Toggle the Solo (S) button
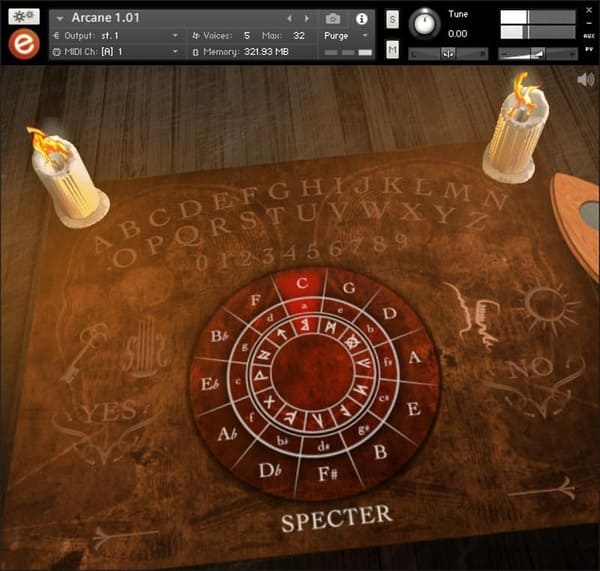600x571 pixels. click(392, 20)
